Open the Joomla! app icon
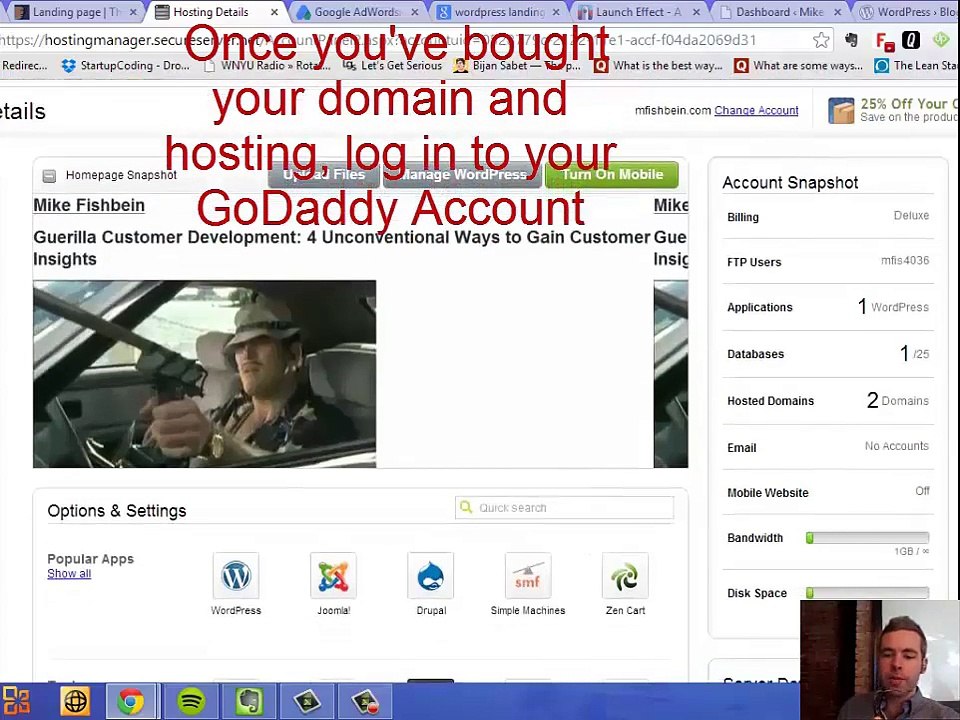The height and width of the screenshot is (720, 960). (x=333, y=576)
